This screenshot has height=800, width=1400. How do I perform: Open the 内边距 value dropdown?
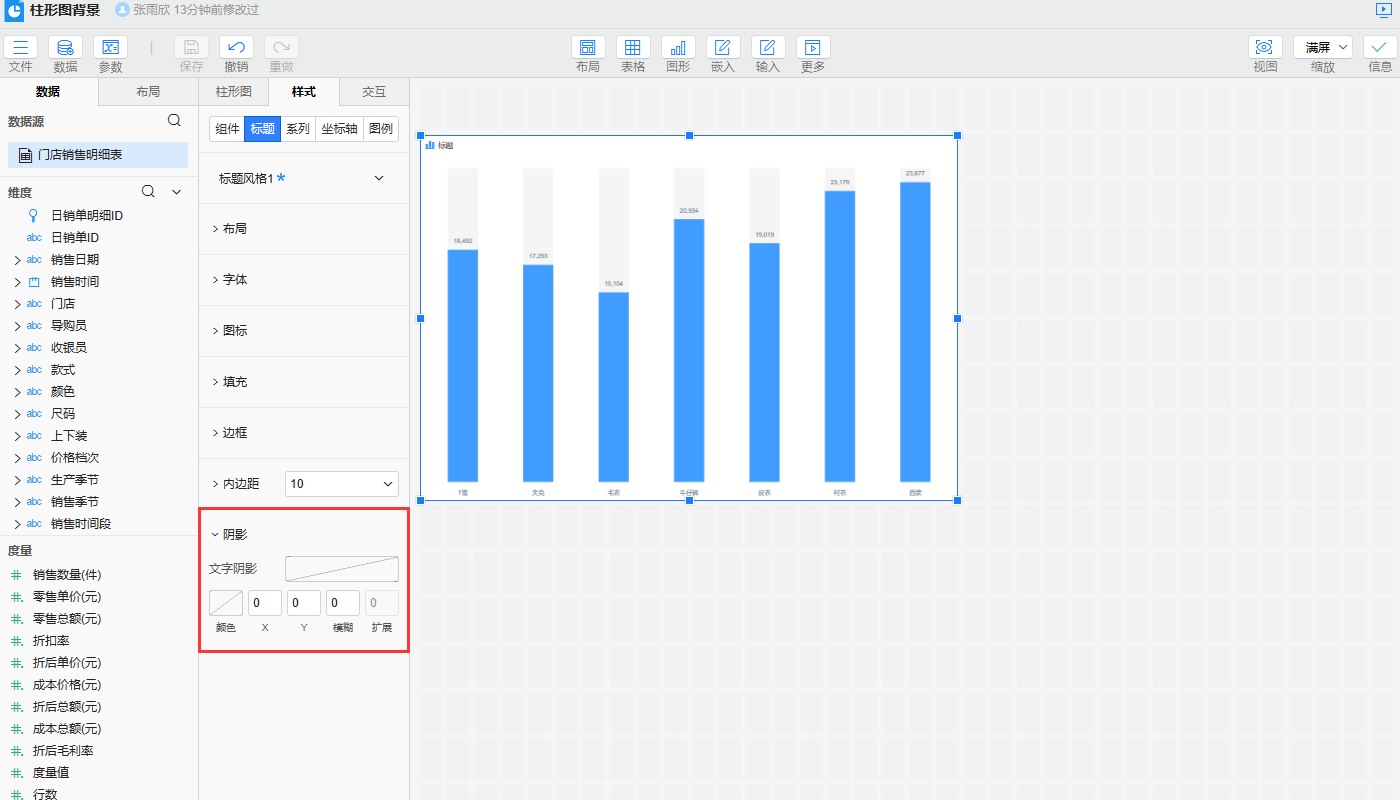[x=342, y=484]
